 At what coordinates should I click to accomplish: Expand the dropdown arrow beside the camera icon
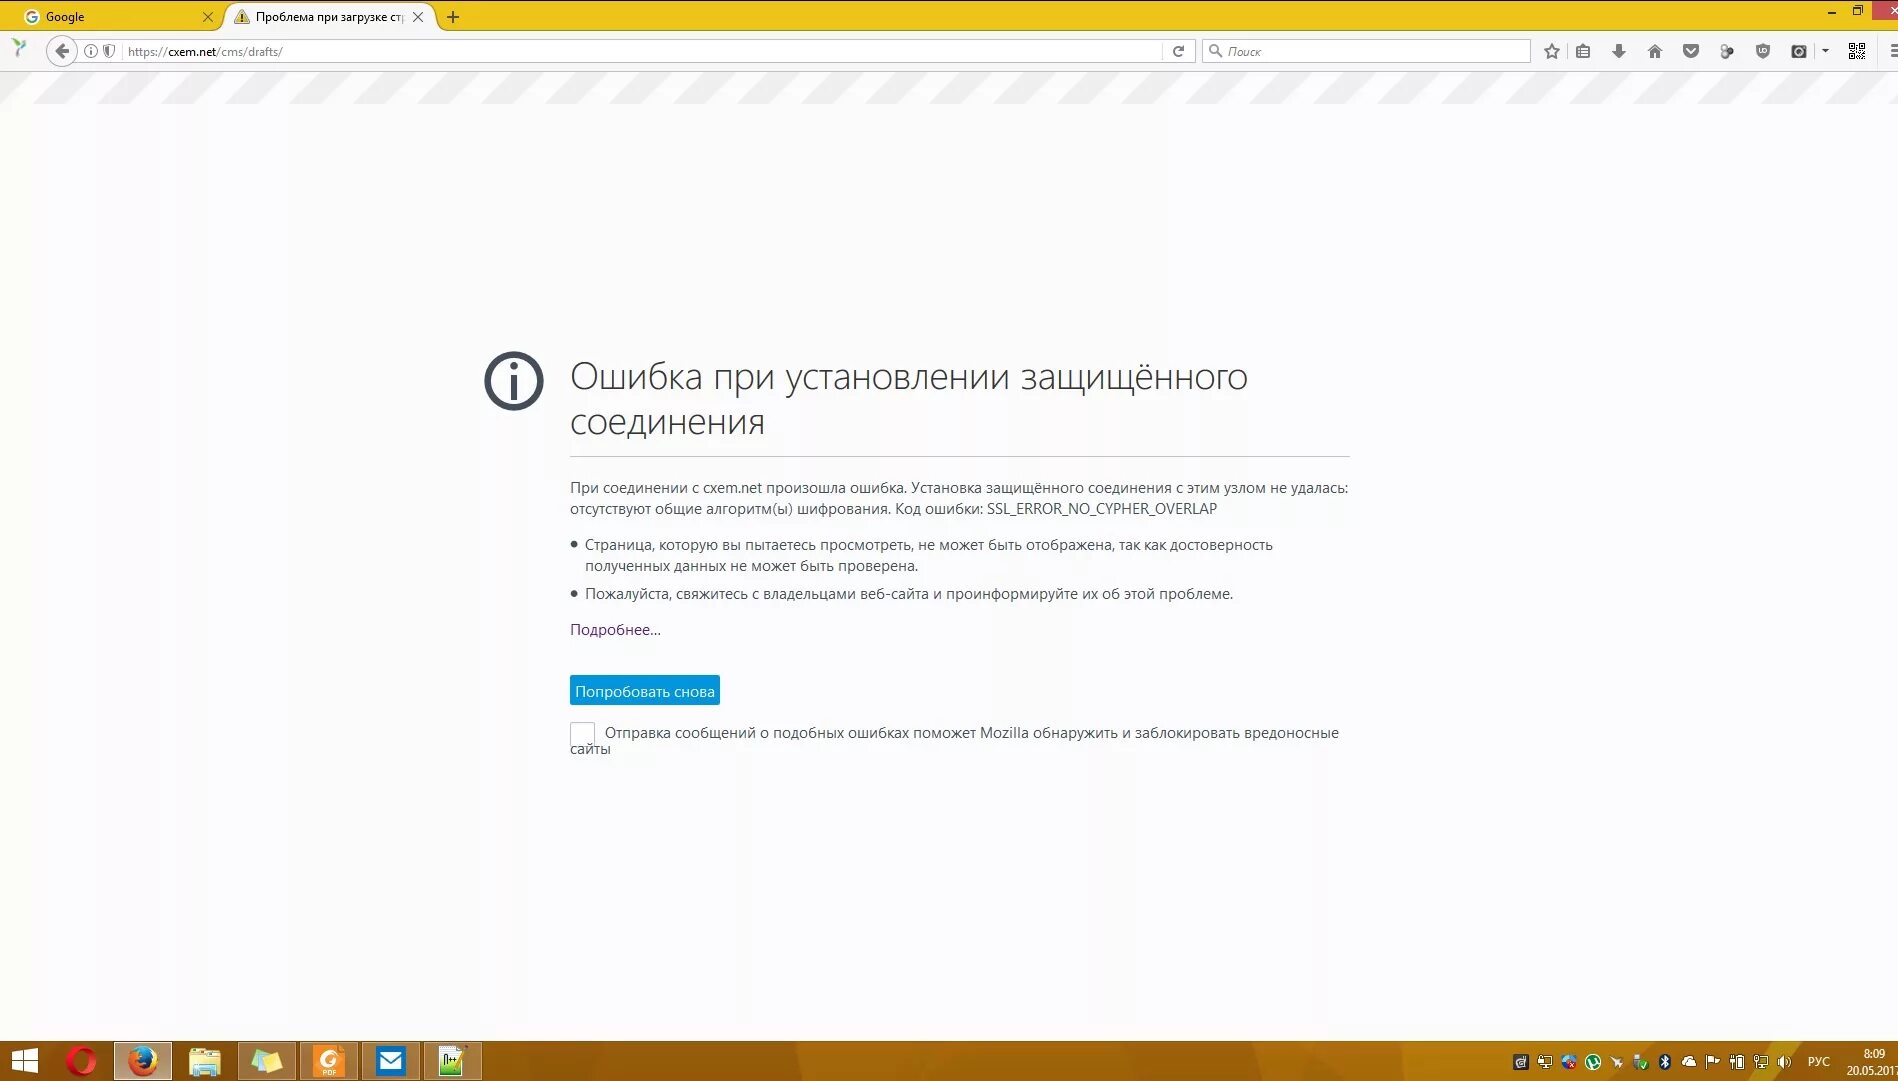[1825, 51]
